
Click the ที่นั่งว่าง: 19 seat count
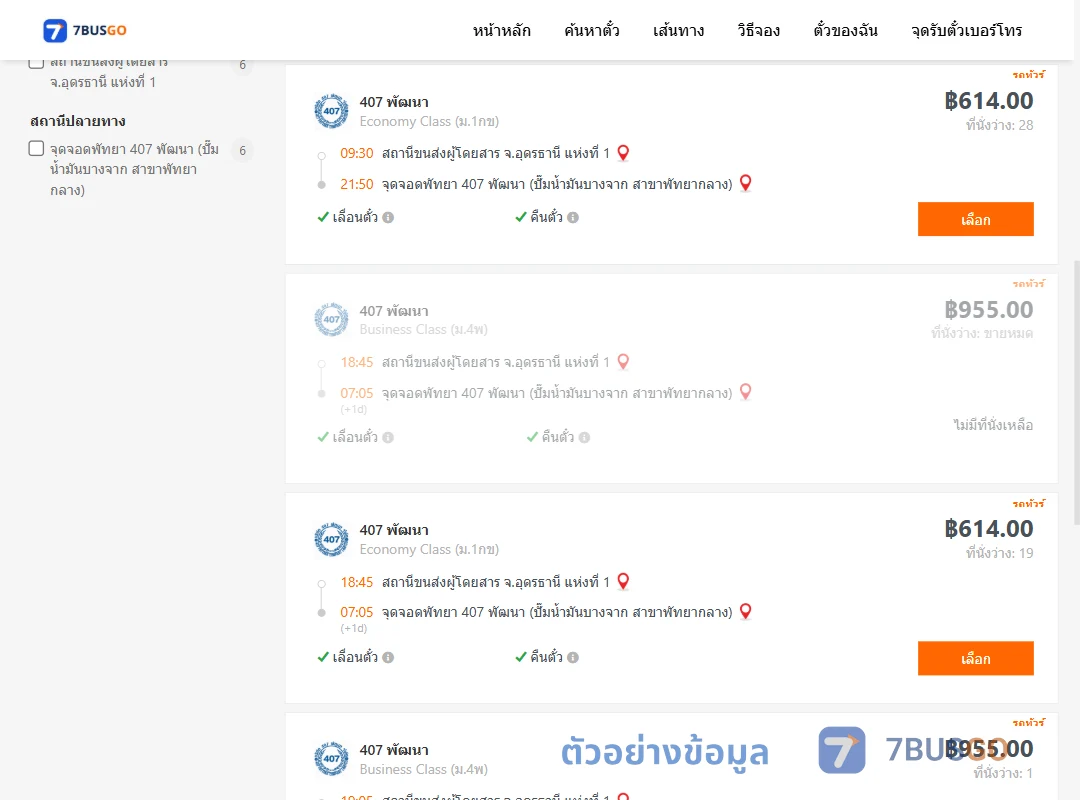999,553
